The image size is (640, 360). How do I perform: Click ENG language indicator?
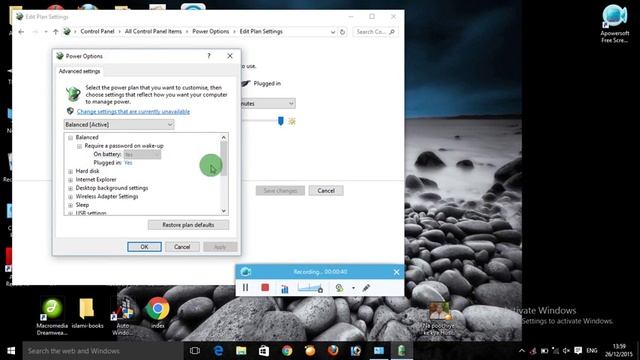click(x=592, y=351)
